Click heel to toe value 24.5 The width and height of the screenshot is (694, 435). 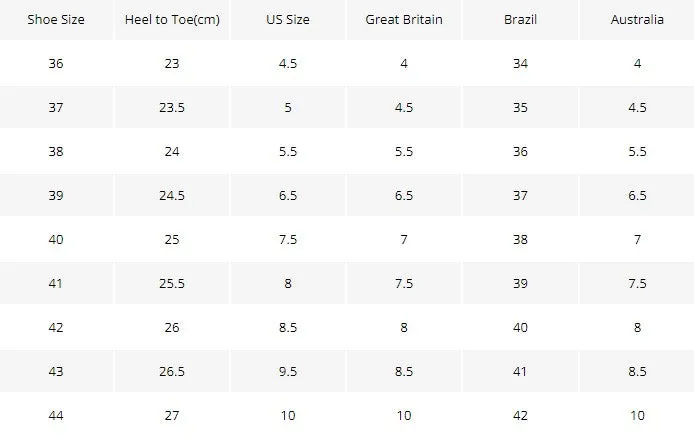[172, 195]
